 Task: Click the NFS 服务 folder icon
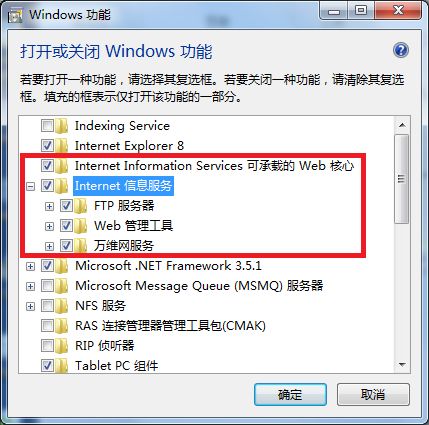(62, 306)
